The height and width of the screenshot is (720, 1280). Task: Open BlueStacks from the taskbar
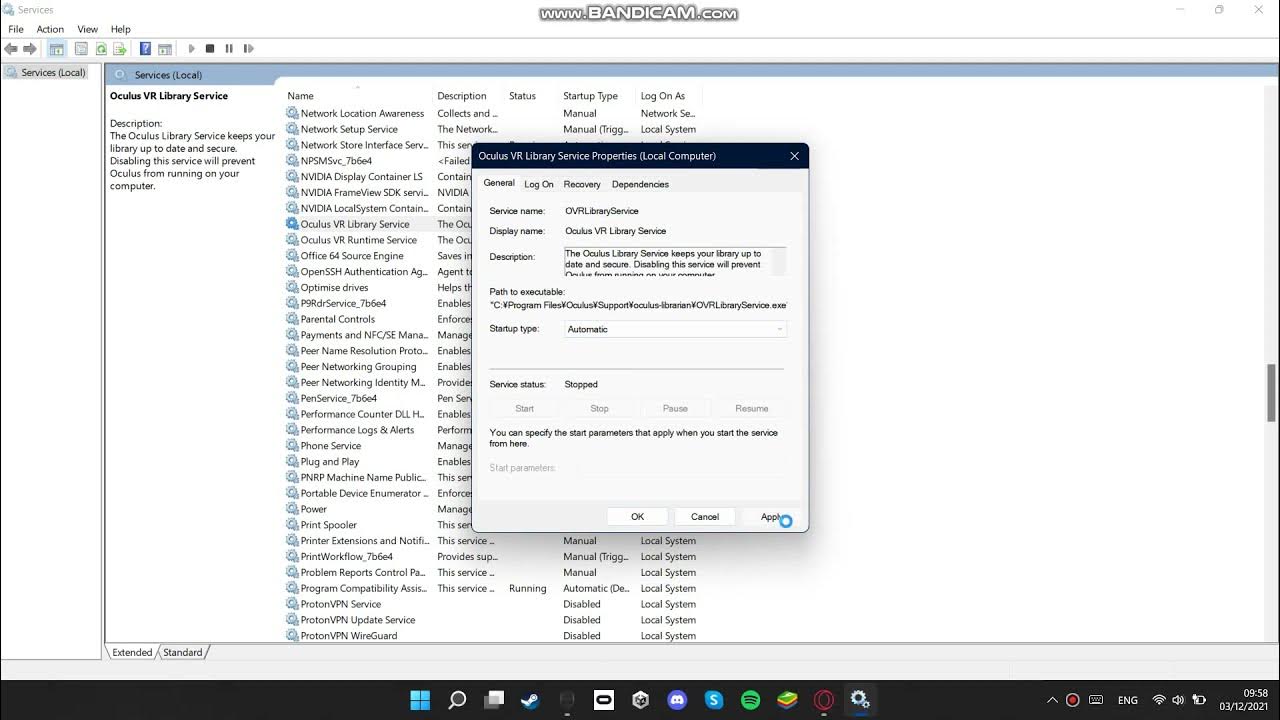pos(788,700)
